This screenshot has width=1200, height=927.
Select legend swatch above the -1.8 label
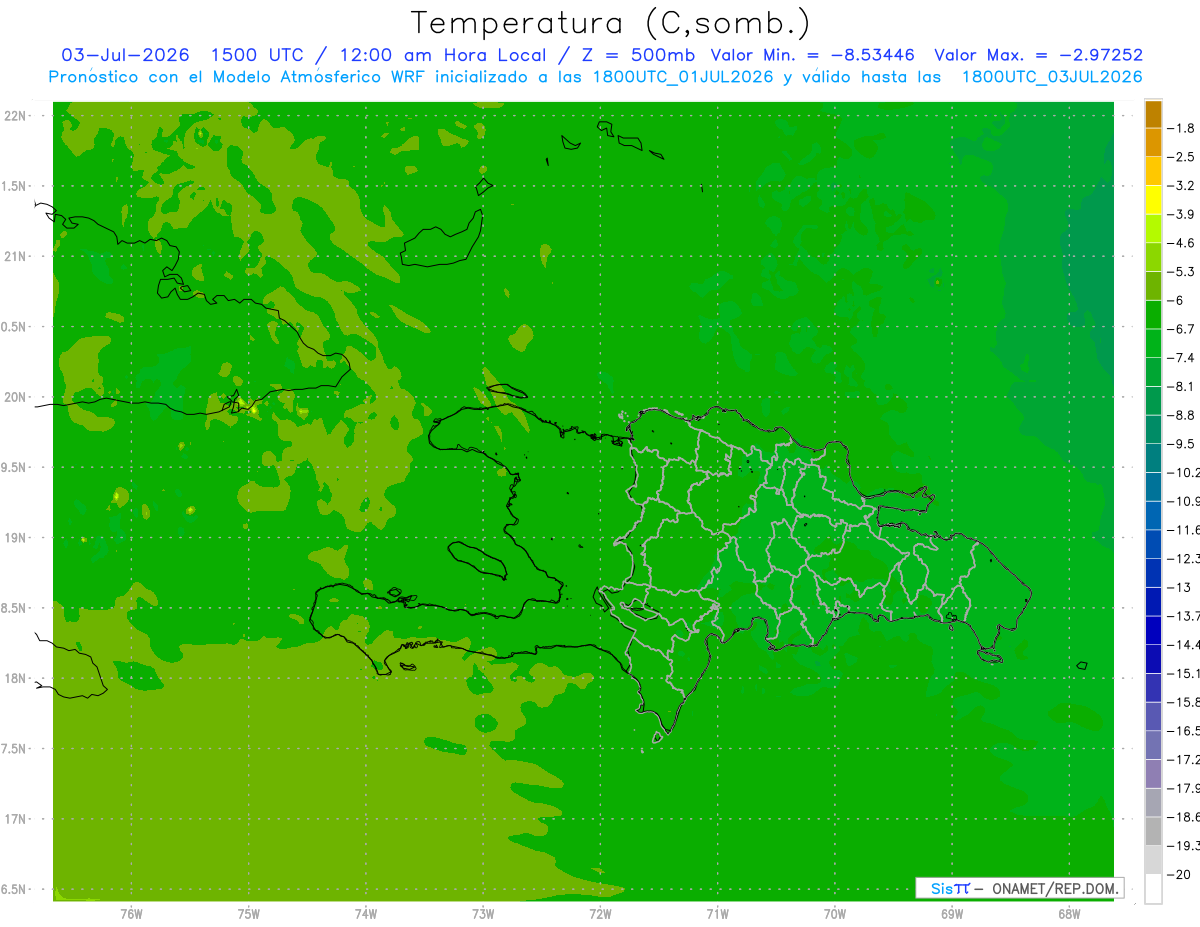click(1153, 114)
